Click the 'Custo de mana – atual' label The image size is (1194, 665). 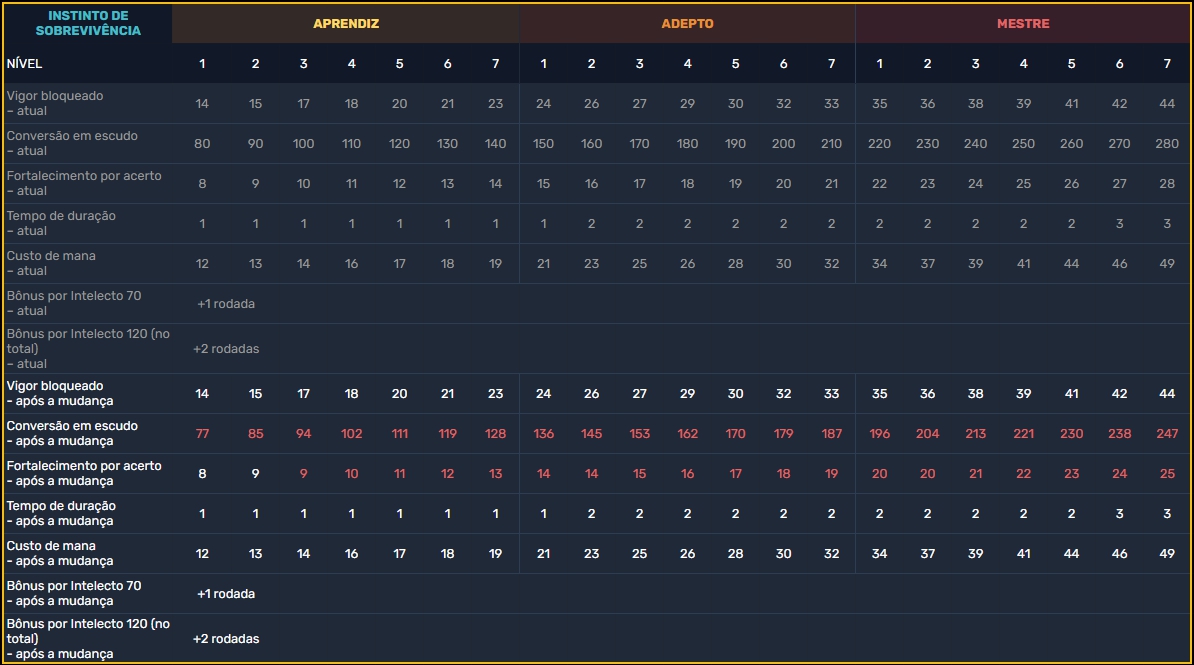click(x=51, y=264)
